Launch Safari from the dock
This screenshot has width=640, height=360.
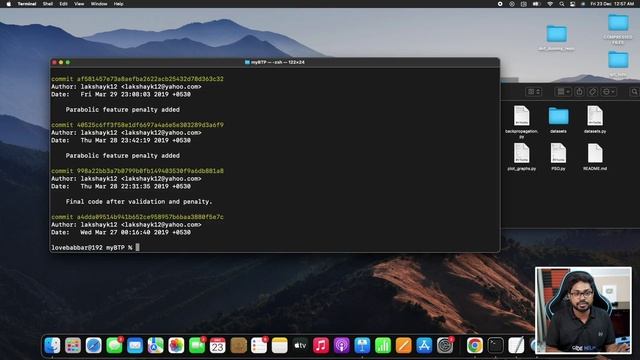[93, 346]
